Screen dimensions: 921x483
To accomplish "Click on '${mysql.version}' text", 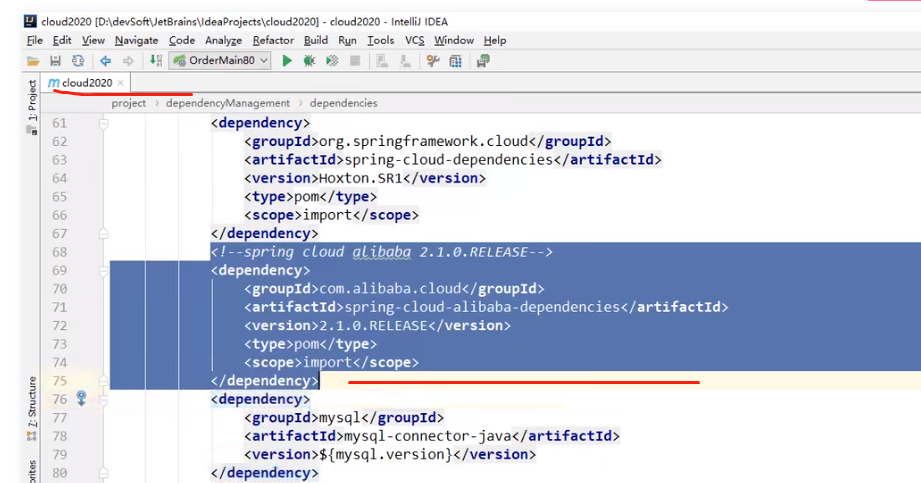I will (385, 455).
